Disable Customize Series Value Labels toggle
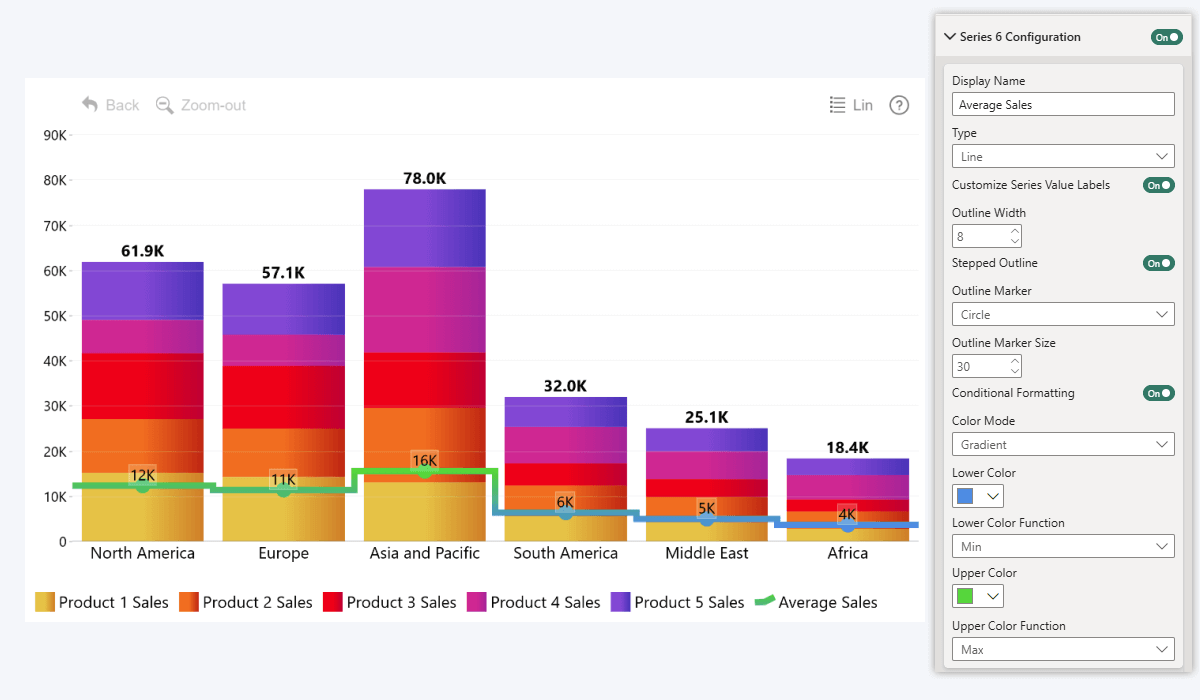1200x700 pixels. [1158, 185]
